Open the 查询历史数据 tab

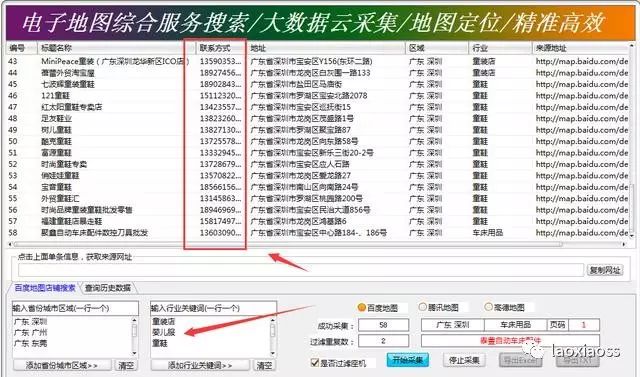pos(108,288)
